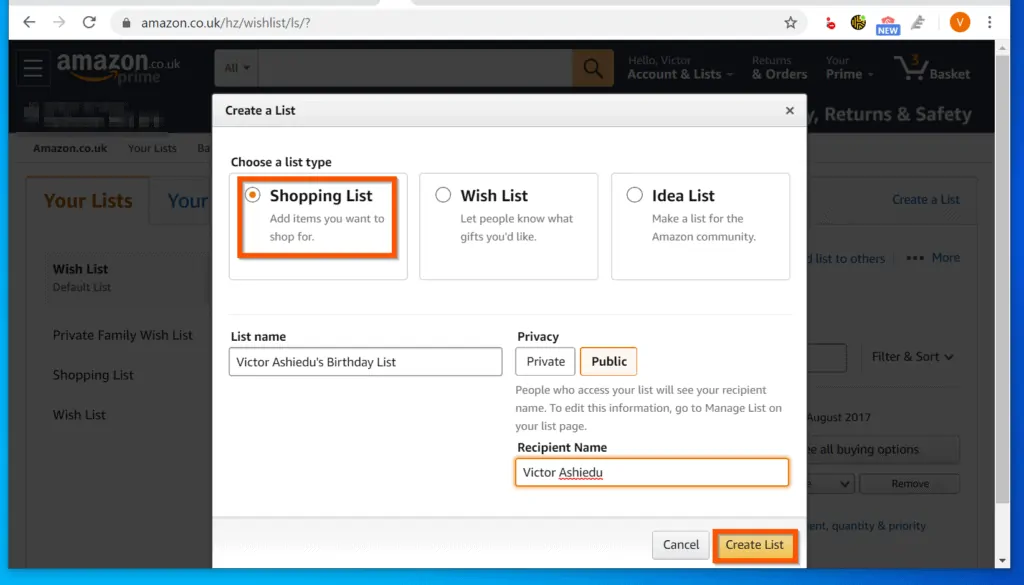Open Returns & Orders
This screenshot has height=585, width=1024.
[x=779, y=68]
